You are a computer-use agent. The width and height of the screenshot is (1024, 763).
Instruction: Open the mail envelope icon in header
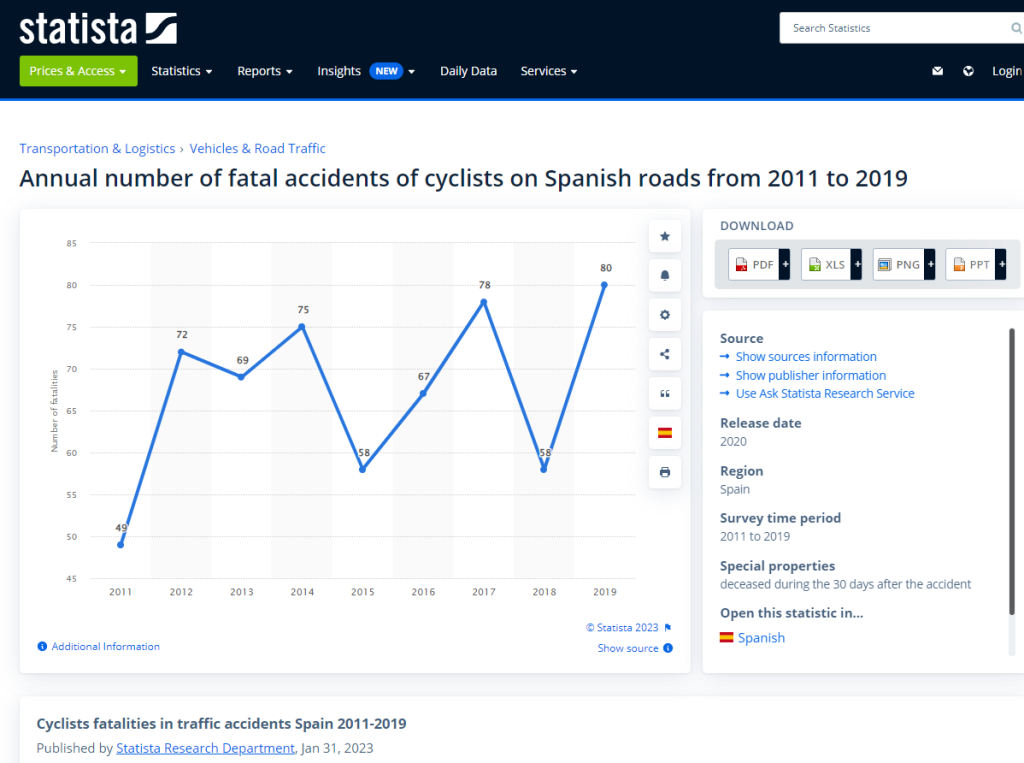937,71
